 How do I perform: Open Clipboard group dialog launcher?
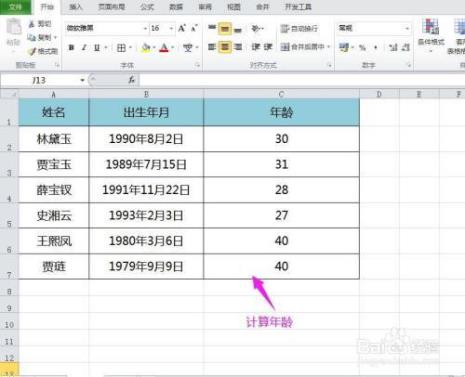click(x=57, y=65)
